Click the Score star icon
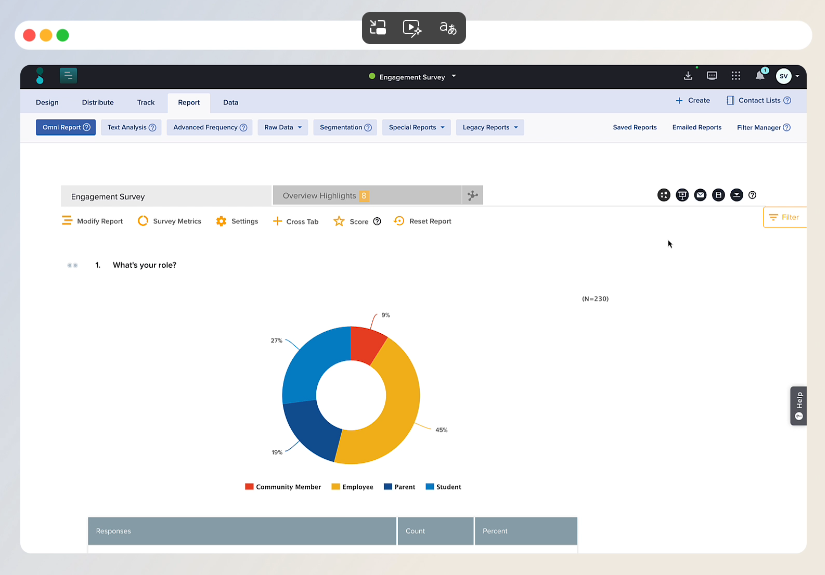 339,221
